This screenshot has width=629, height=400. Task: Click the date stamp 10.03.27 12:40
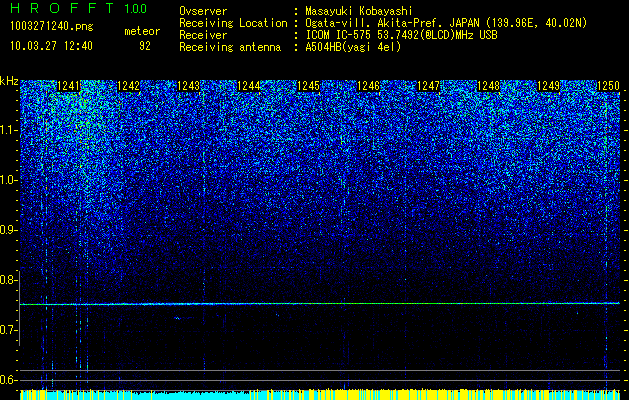(x=51, y=46)
